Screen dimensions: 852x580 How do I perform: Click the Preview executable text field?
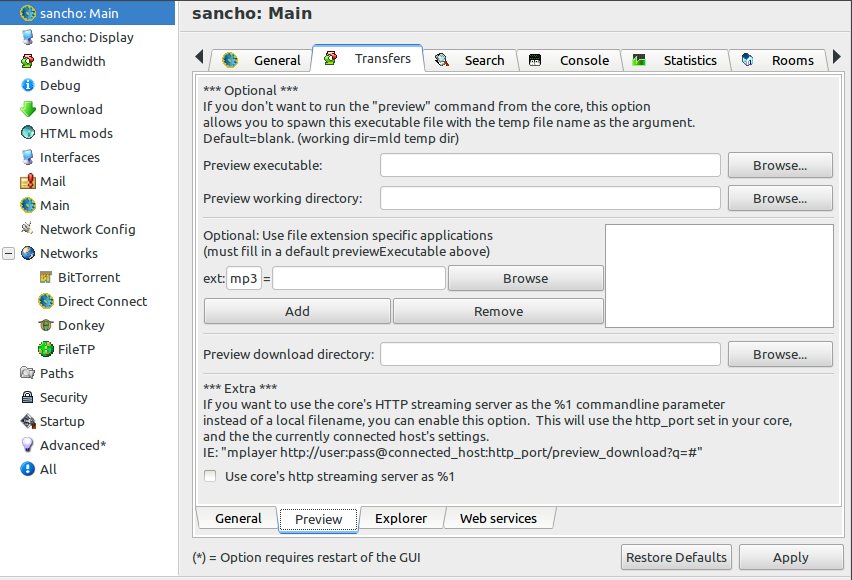550,165
